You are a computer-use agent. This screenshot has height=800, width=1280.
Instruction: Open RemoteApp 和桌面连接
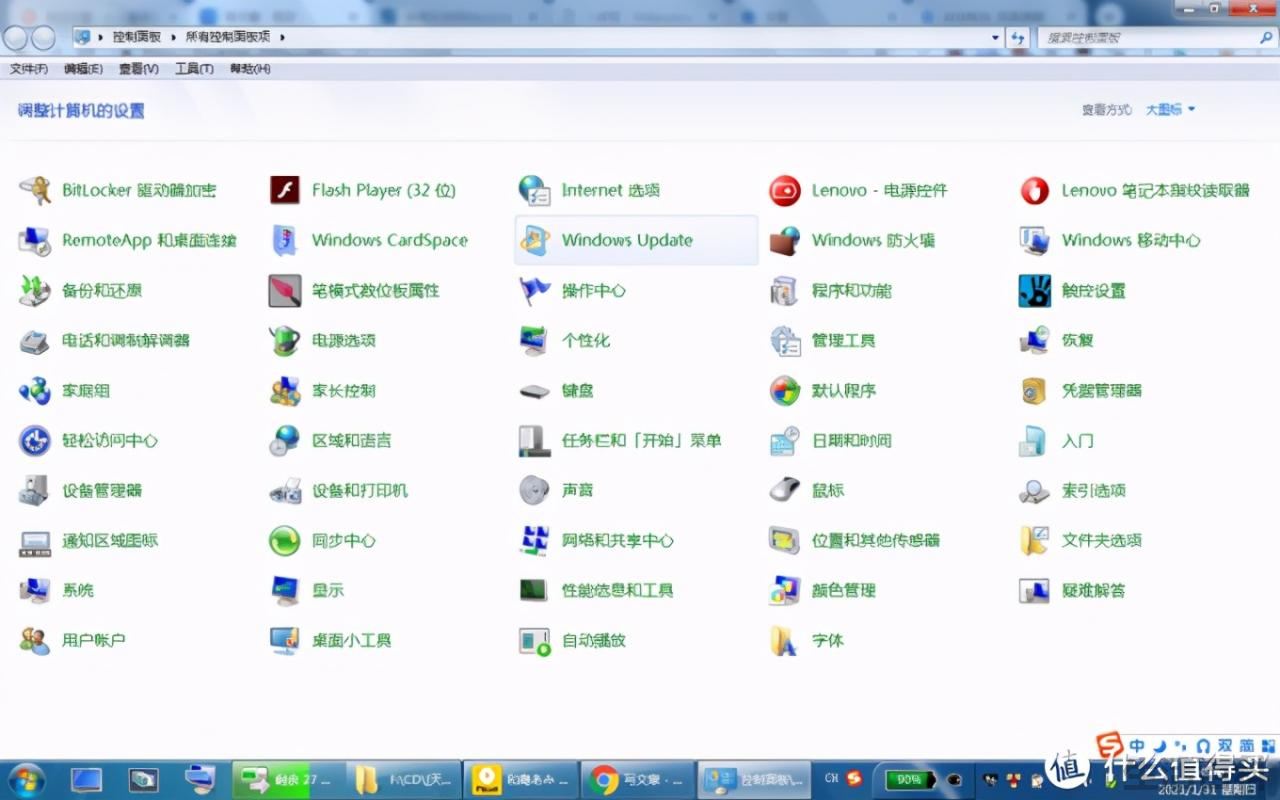click(x=128, y=240)
